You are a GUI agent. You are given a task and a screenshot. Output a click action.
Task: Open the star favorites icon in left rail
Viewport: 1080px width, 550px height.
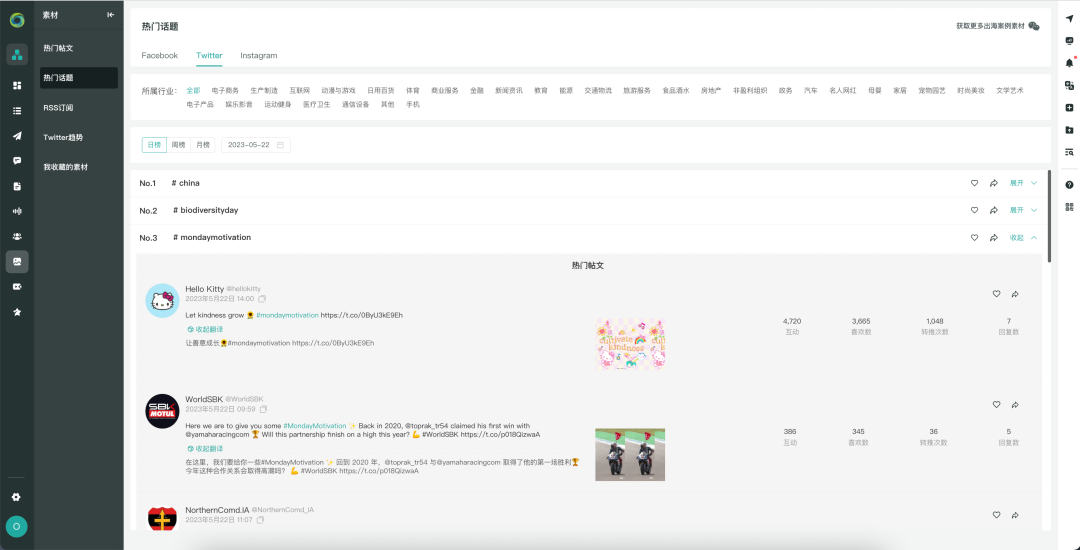(17, 312)
